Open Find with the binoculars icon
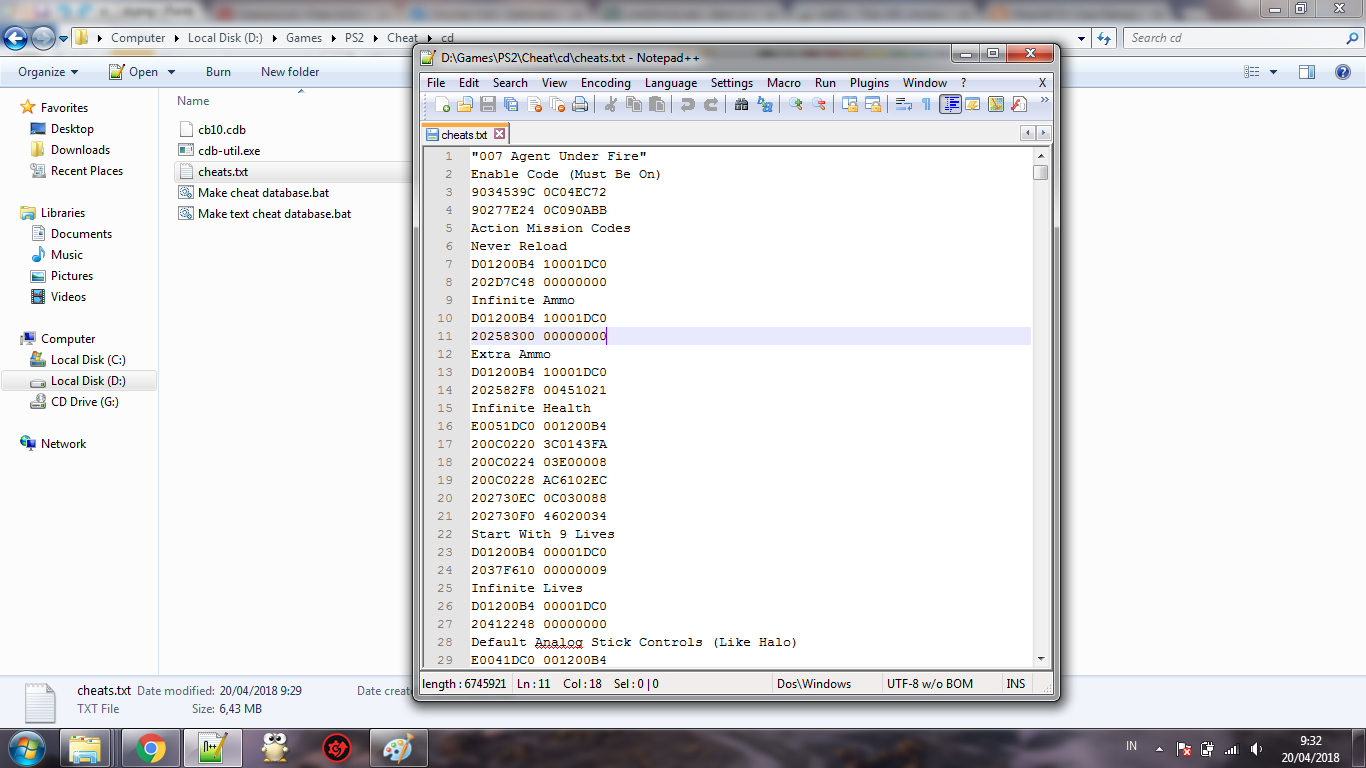 pos(741,104)
